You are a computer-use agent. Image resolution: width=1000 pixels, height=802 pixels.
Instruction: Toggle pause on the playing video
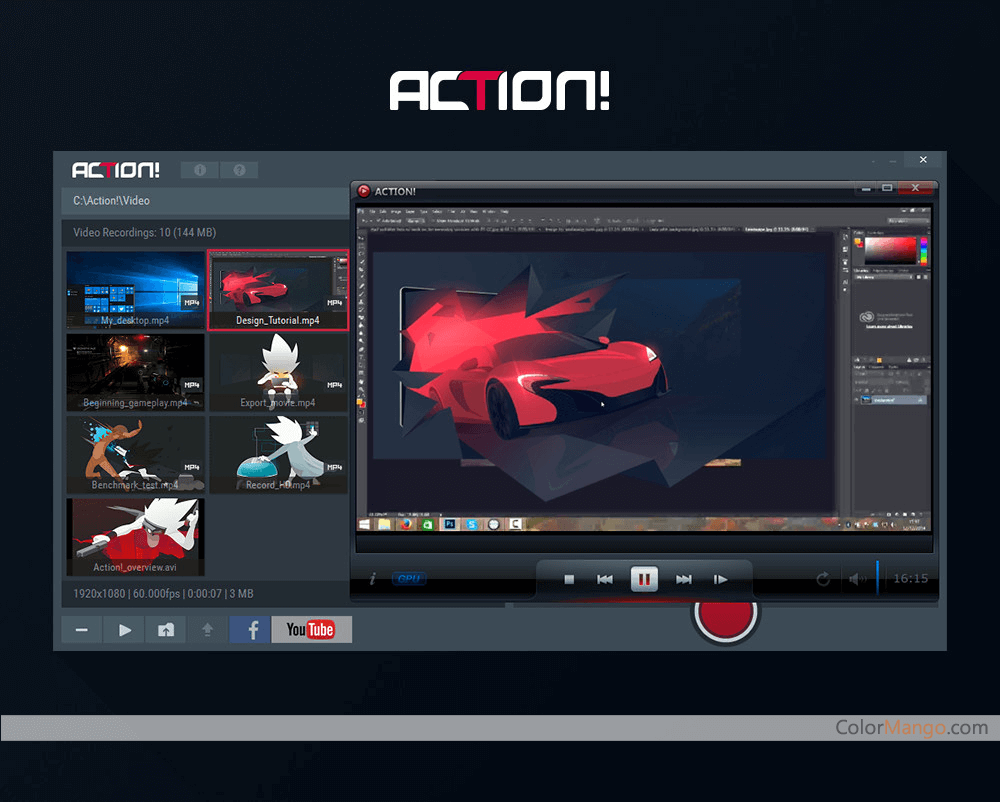644,578
